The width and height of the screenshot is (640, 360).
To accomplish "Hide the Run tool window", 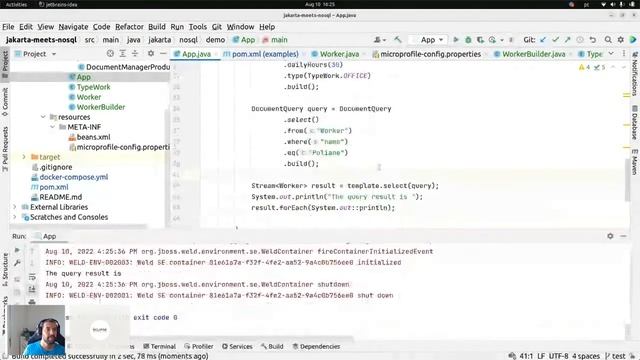I will click(623, 236).
